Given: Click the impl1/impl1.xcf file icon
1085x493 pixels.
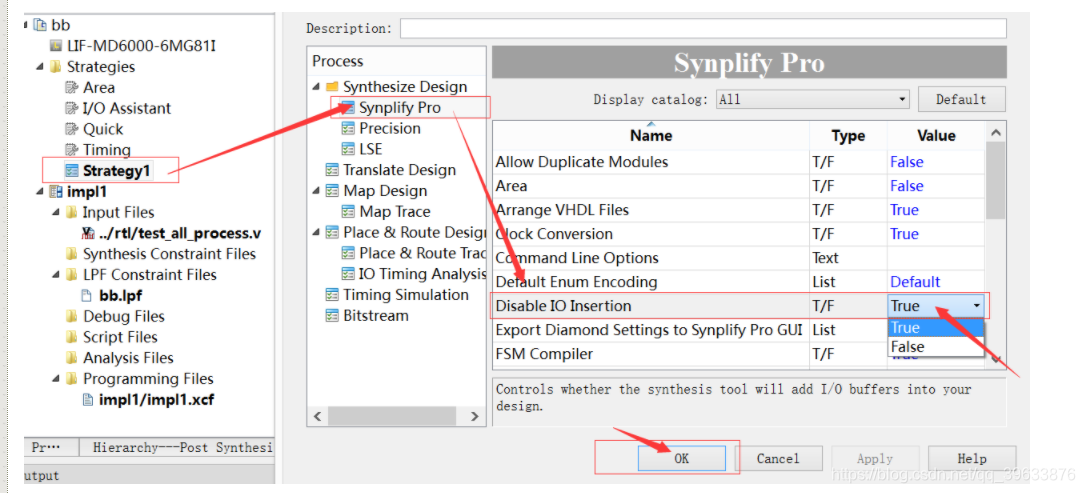Looking at the screenshot, I should tap(87, 400).
